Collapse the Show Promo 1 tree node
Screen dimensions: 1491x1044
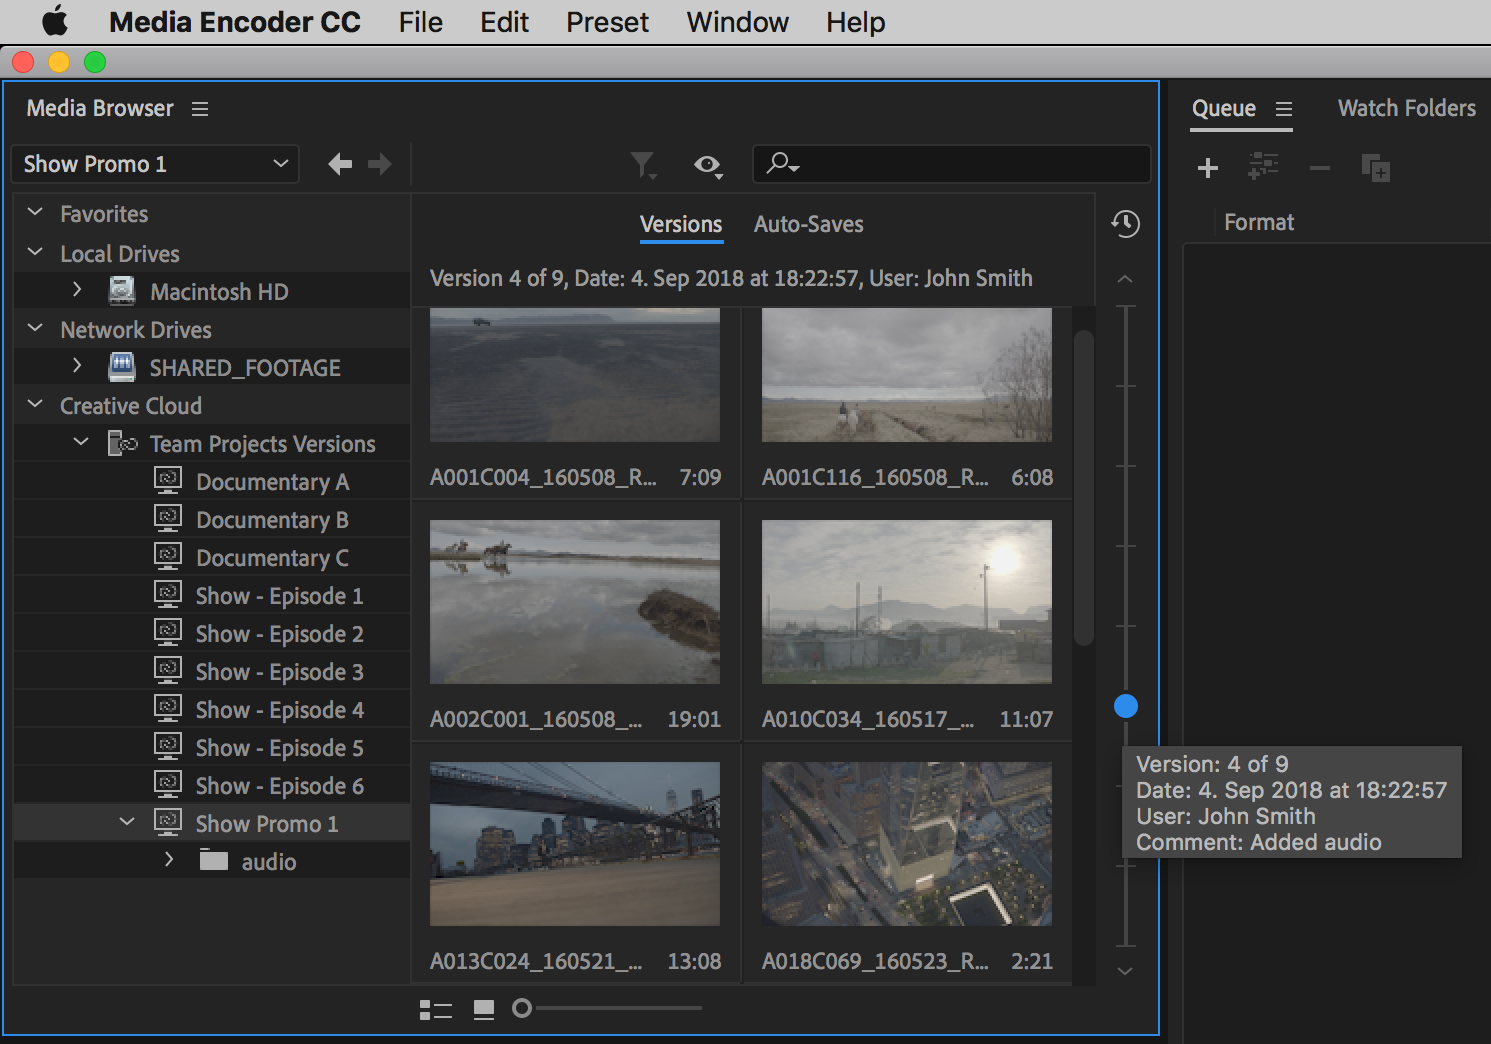click(127, 822)
